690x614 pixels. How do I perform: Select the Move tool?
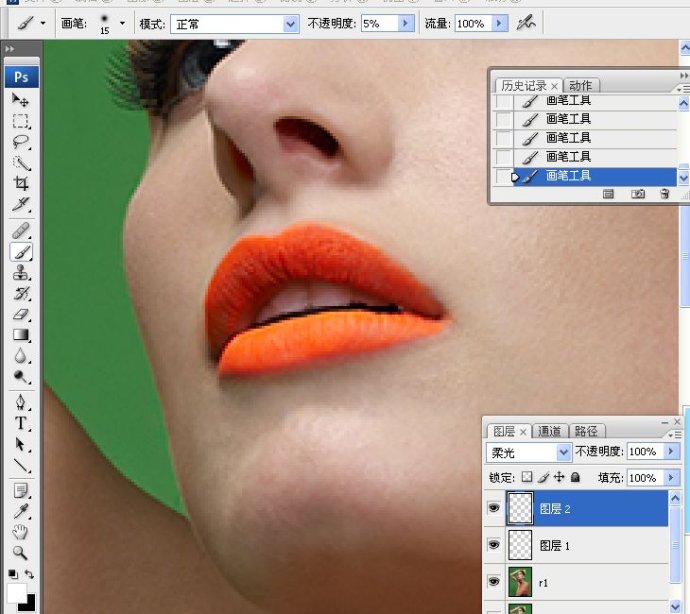tap(20, 100)
